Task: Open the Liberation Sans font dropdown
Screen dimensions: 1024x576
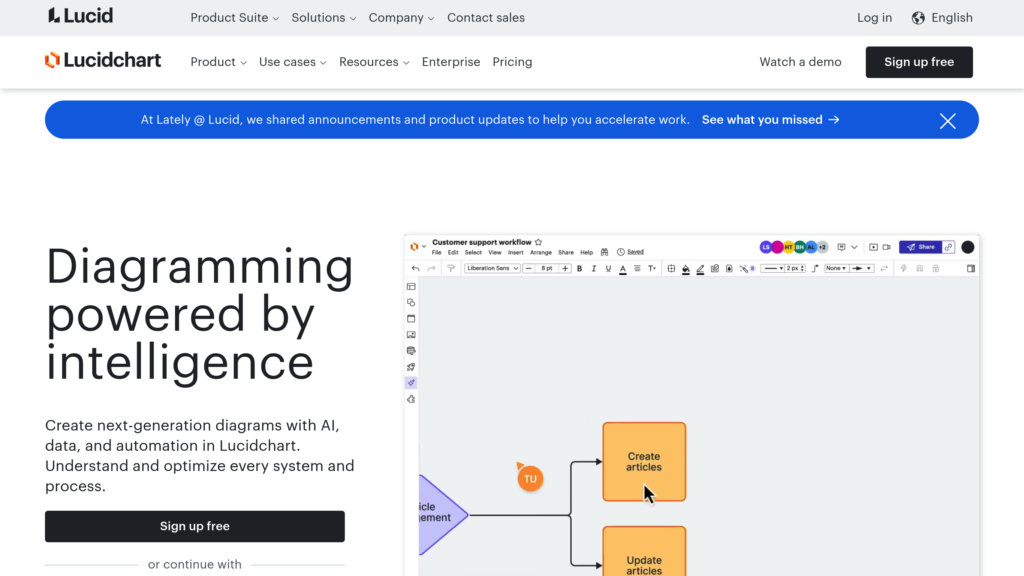Action: [x=492, y=268]
